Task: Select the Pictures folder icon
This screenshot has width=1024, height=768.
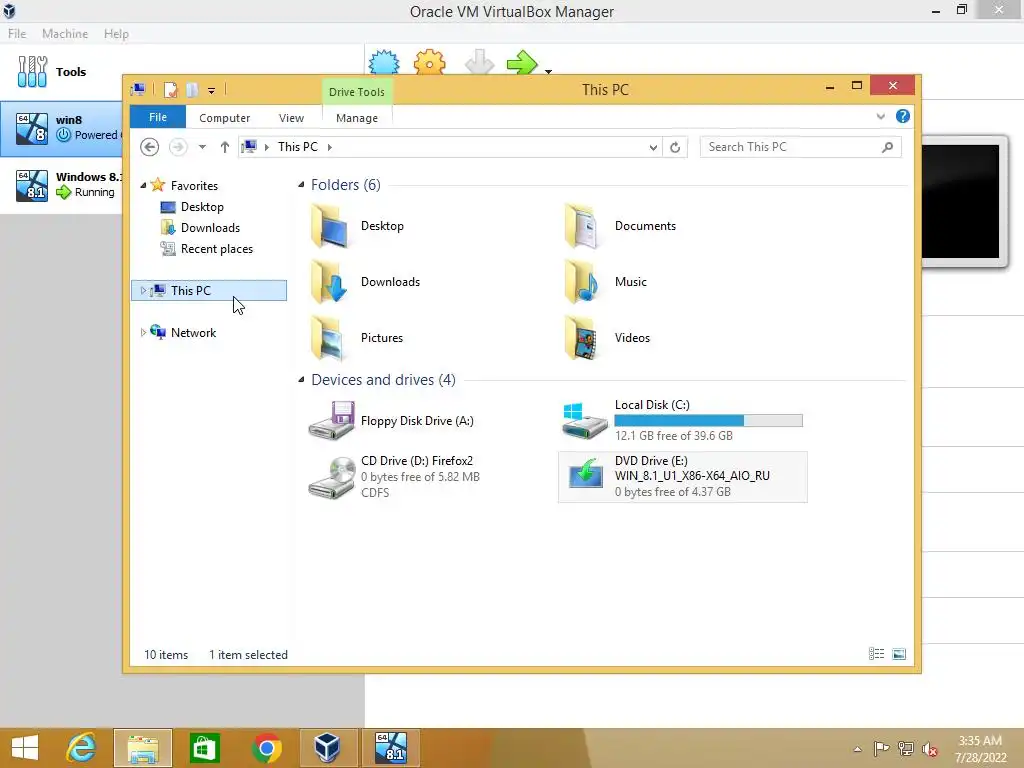Action: (x=329, y=338)
